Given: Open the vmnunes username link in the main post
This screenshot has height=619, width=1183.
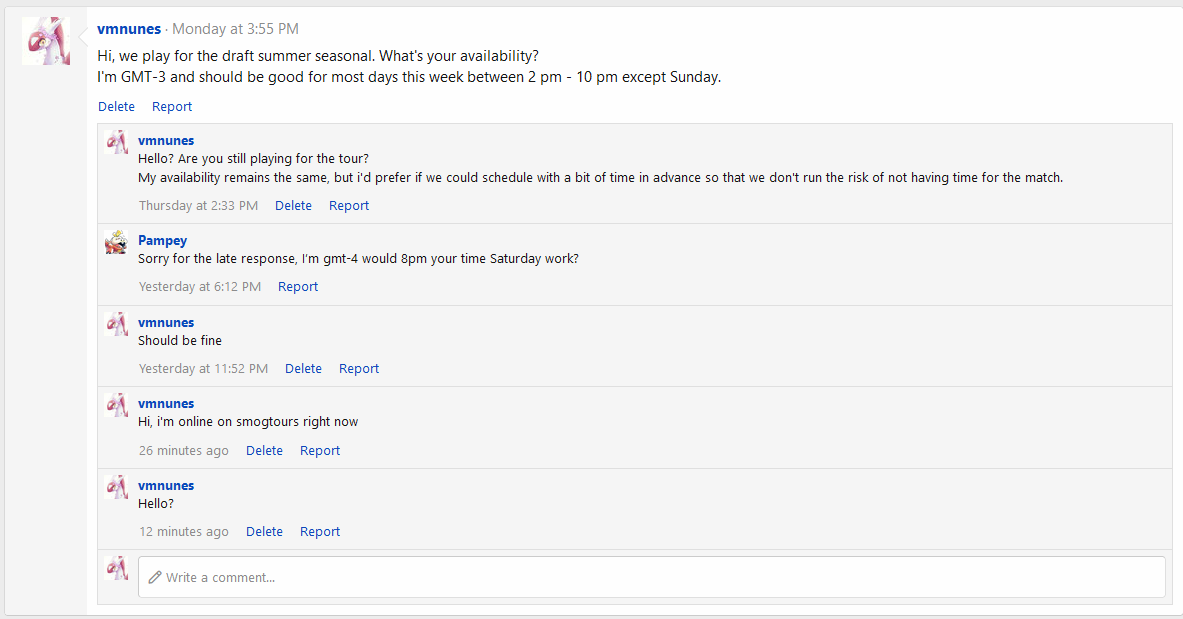Looking at the screenshot, I should click(x=129, y=29).
